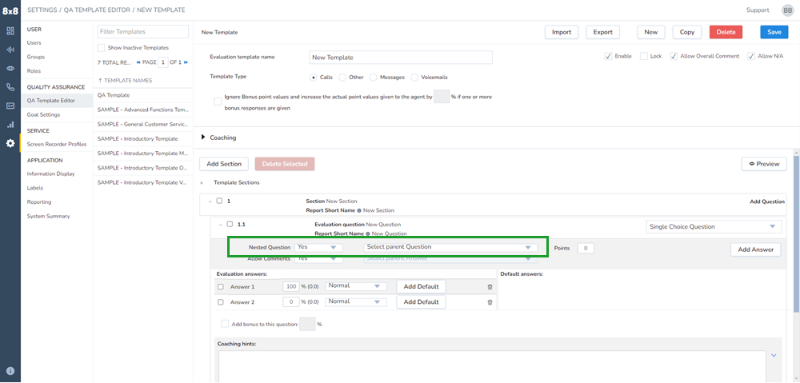The height and width of the screenshot is (383, 800).
Task: Open Answer 2 Normal dropdown
Action: [356, 302]
